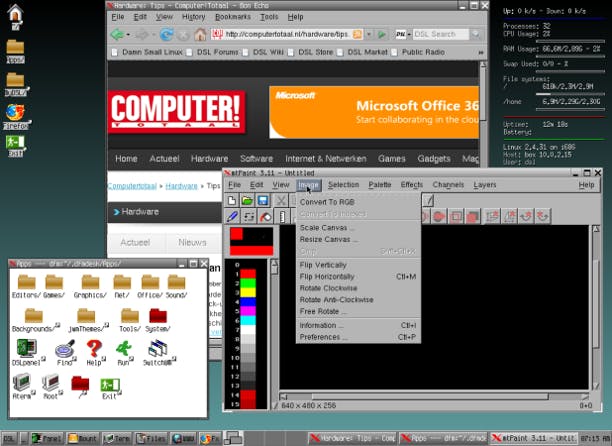612x446 pixels.
Task: Click flip selection horizontally toolbar icon
Action: 509,216
